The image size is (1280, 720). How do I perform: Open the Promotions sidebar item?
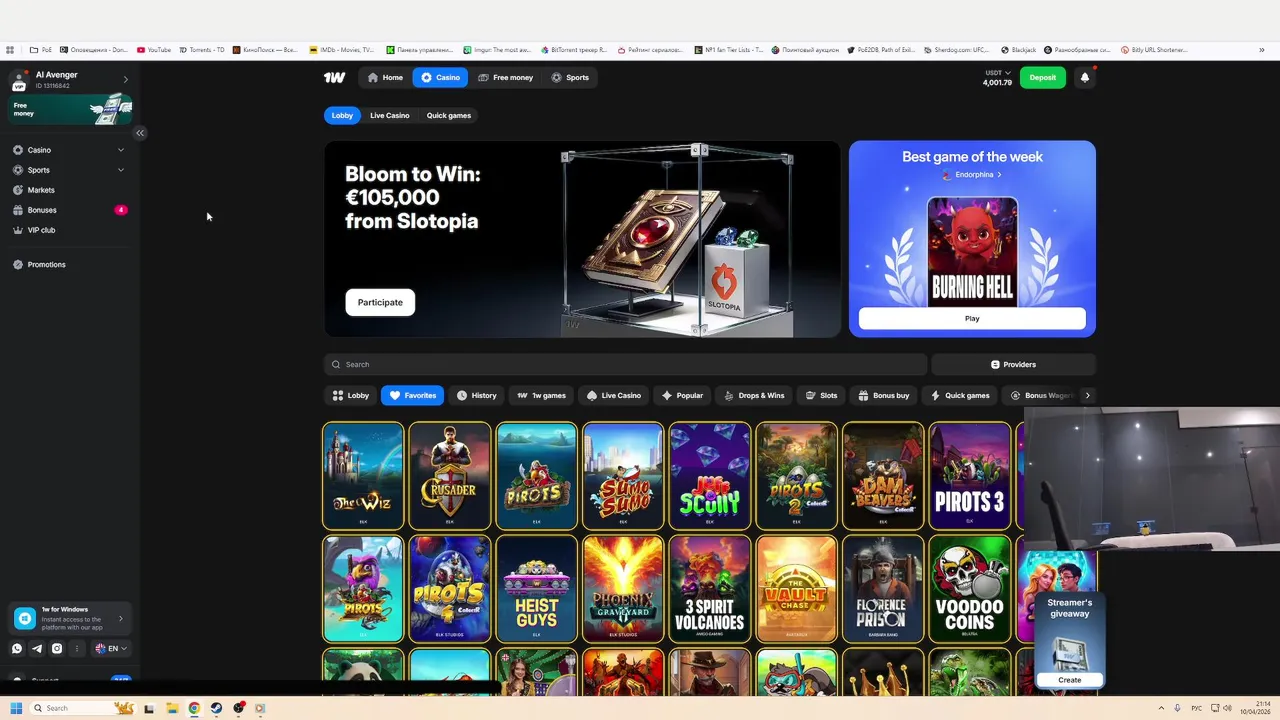[70, 264]
